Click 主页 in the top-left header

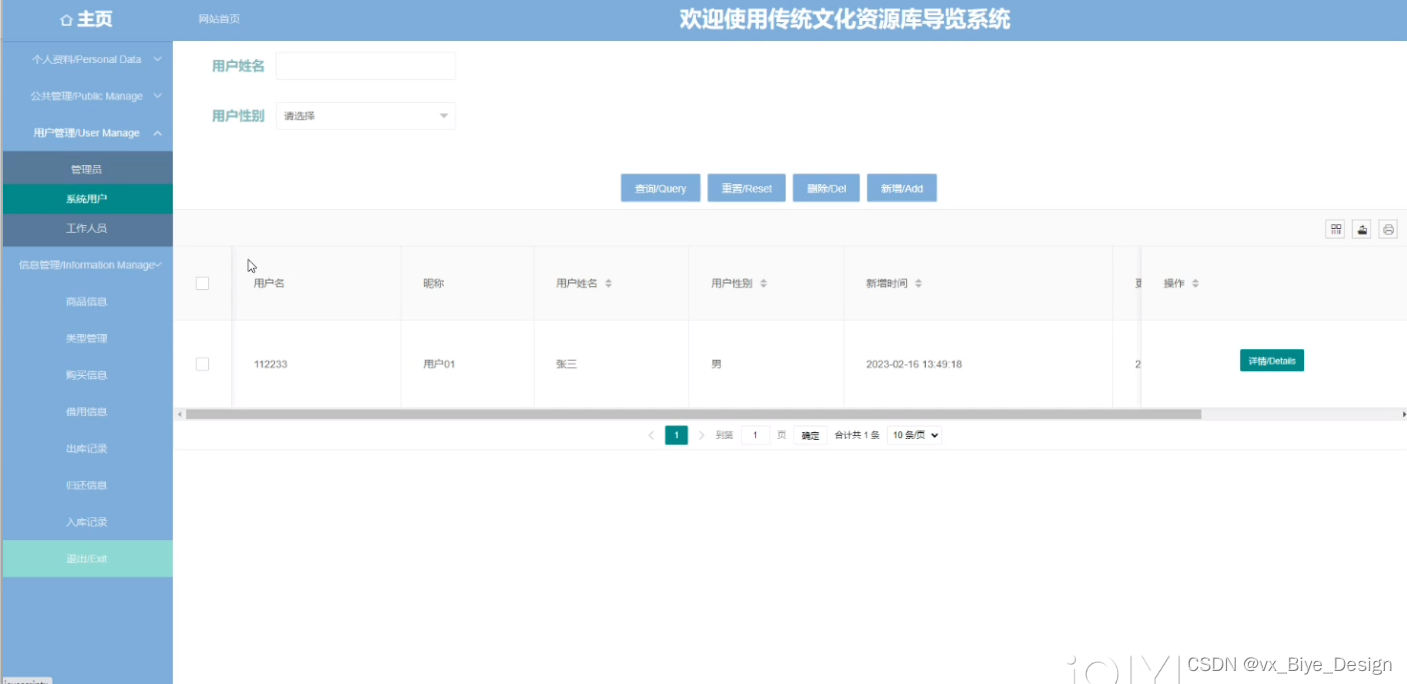(95, 20)
